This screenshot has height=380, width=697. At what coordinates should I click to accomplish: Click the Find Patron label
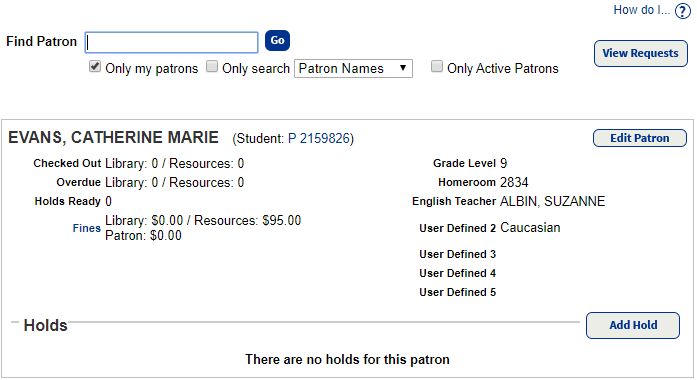41,41
